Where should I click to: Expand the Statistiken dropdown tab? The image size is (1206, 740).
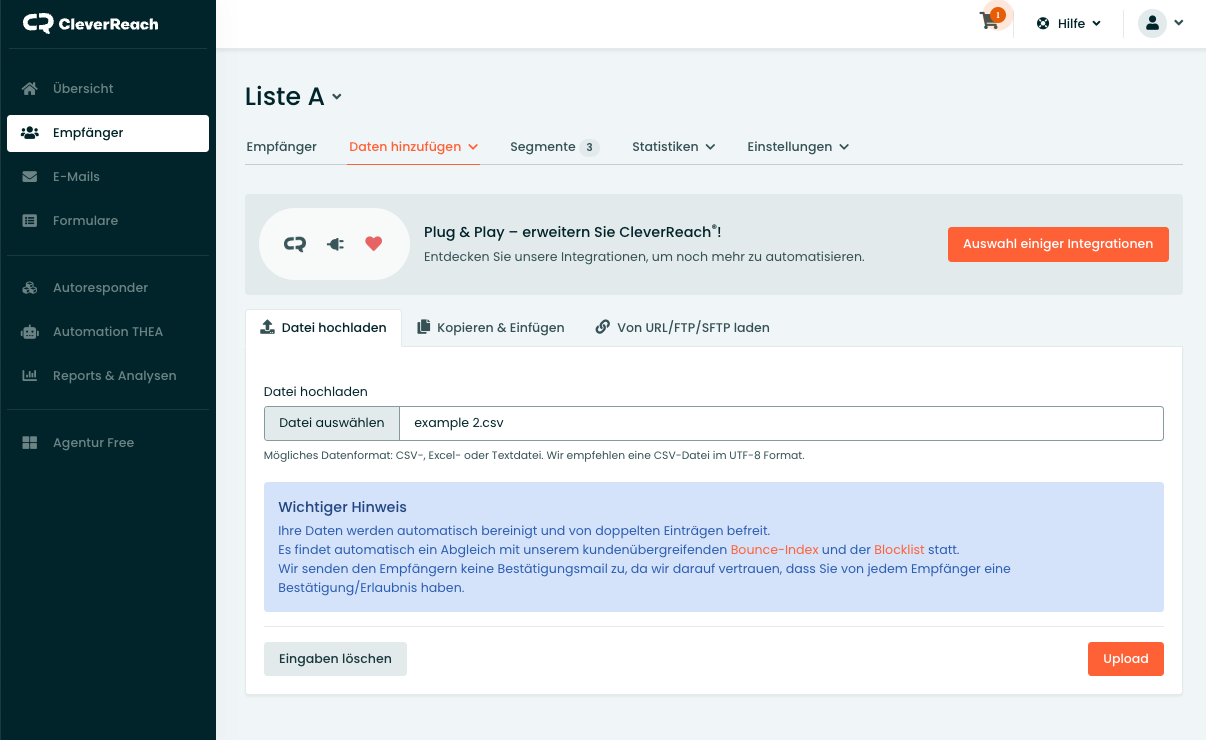673,147
